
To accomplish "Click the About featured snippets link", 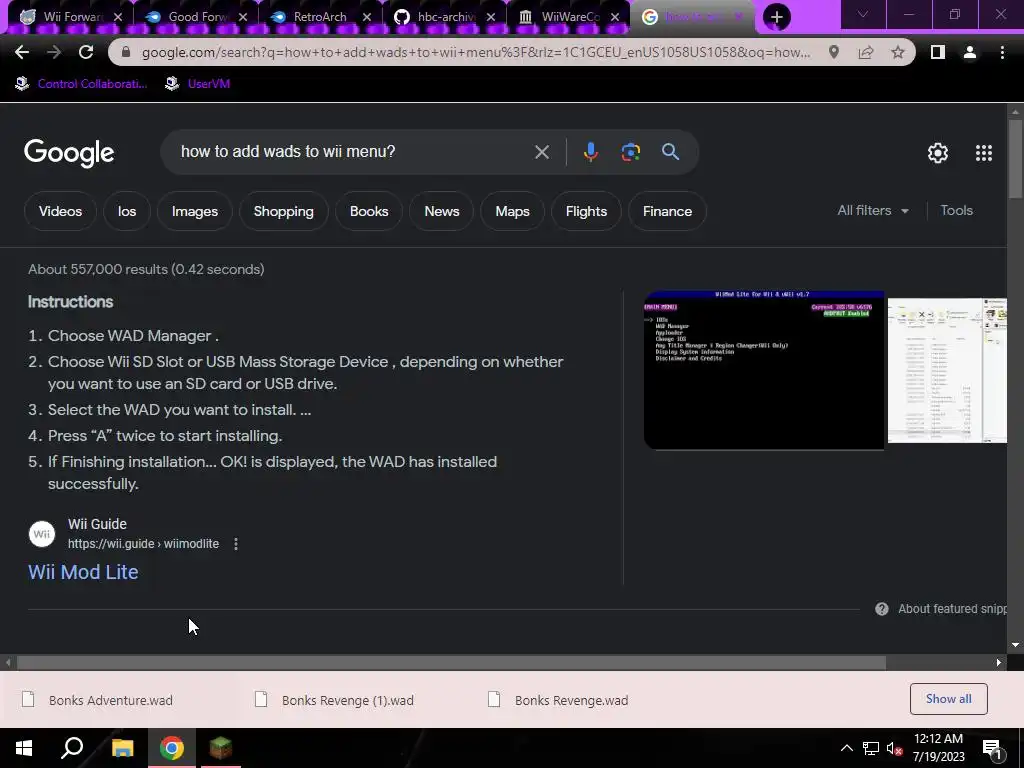I will [952, 609].
